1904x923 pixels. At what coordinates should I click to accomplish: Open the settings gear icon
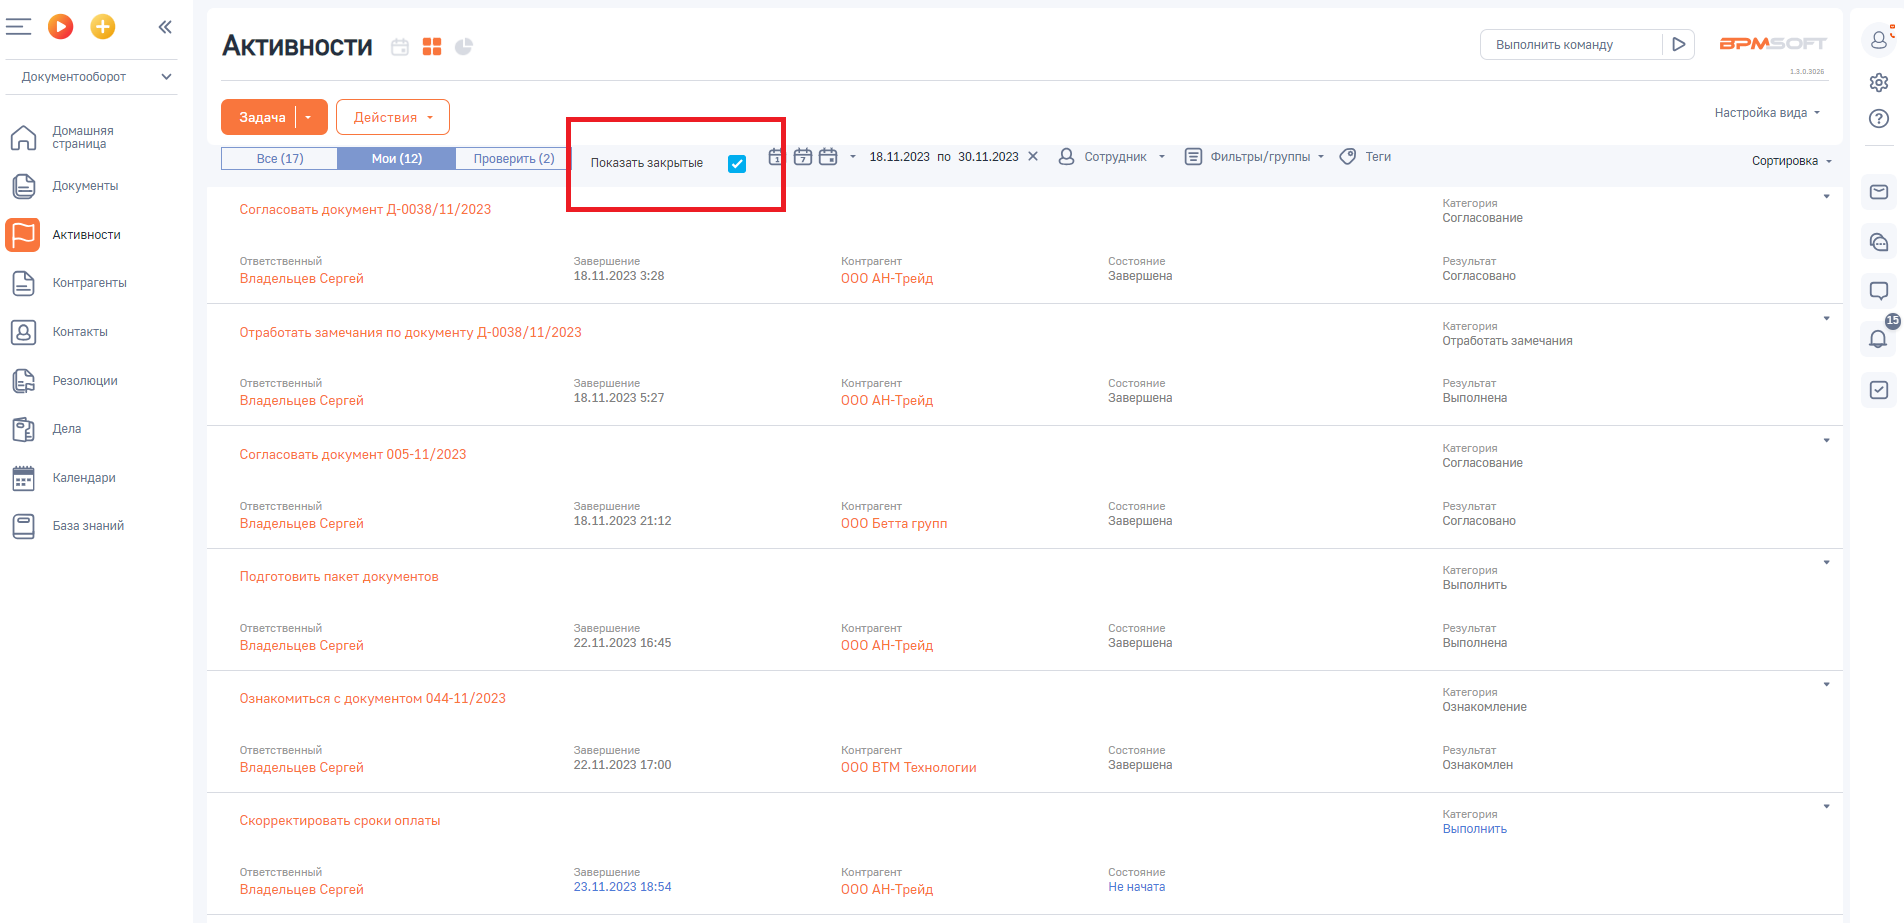point(1879,83)
